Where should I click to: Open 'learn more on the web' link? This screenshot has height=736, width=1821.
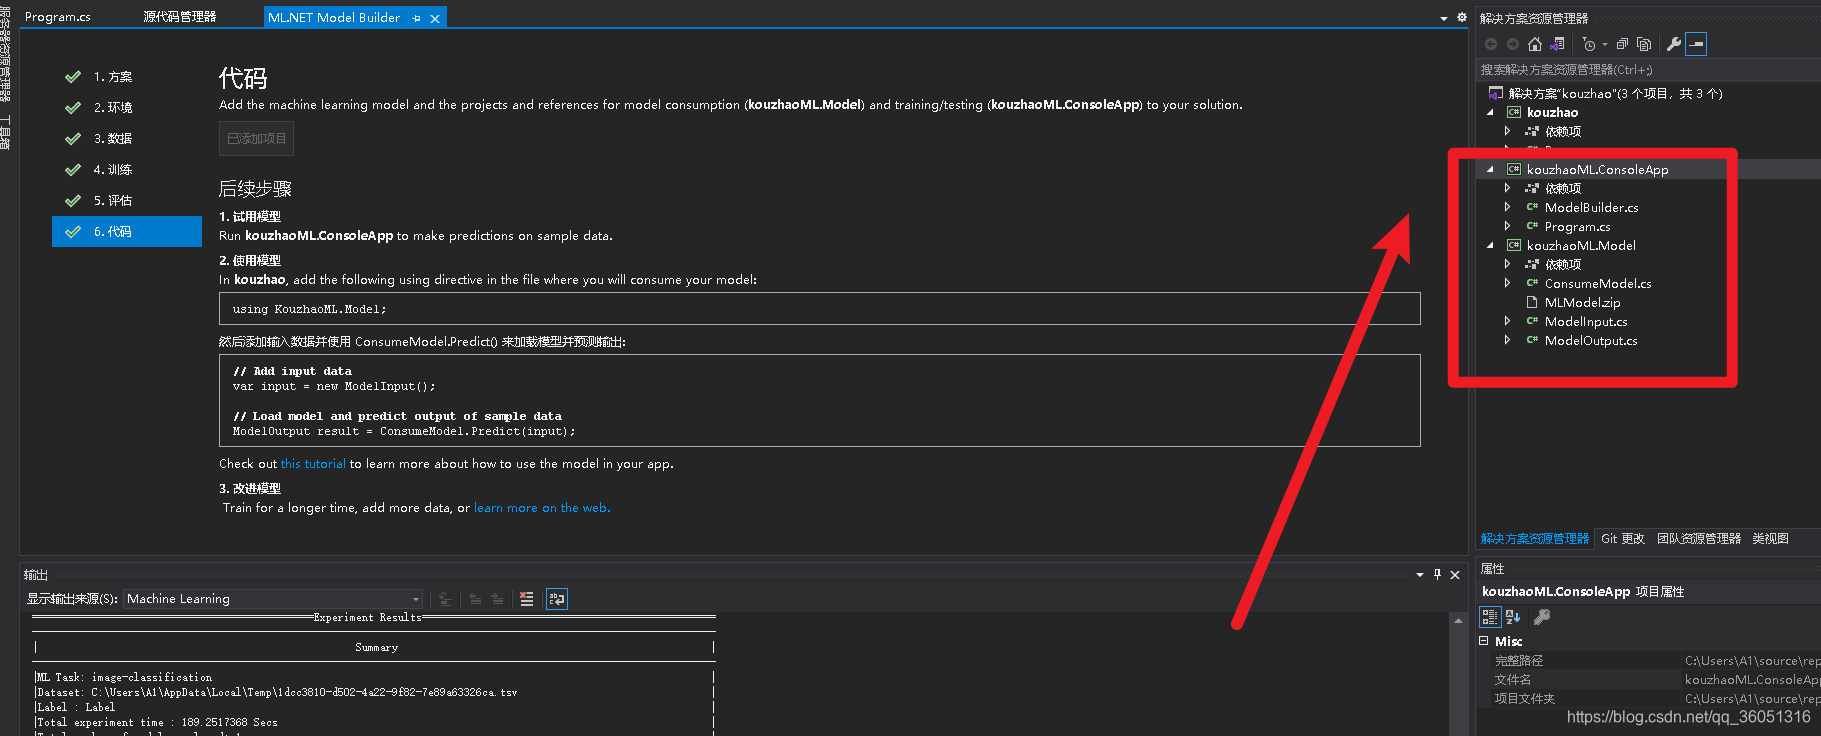coord(542,508)
